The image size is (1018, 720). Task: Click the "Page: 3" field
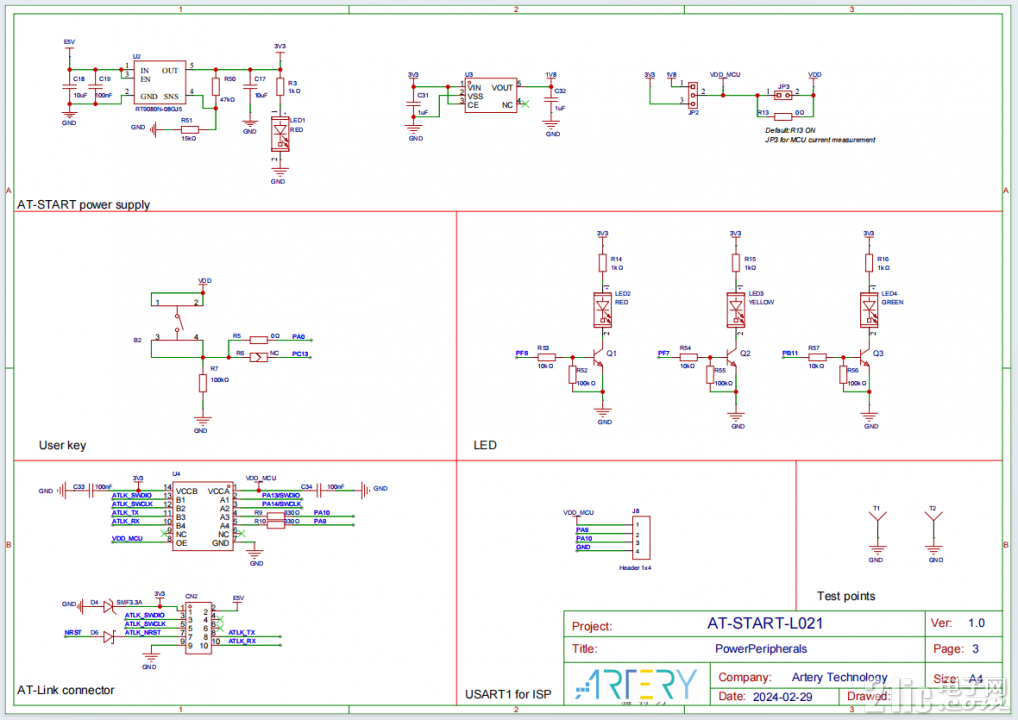coord(954,649)
